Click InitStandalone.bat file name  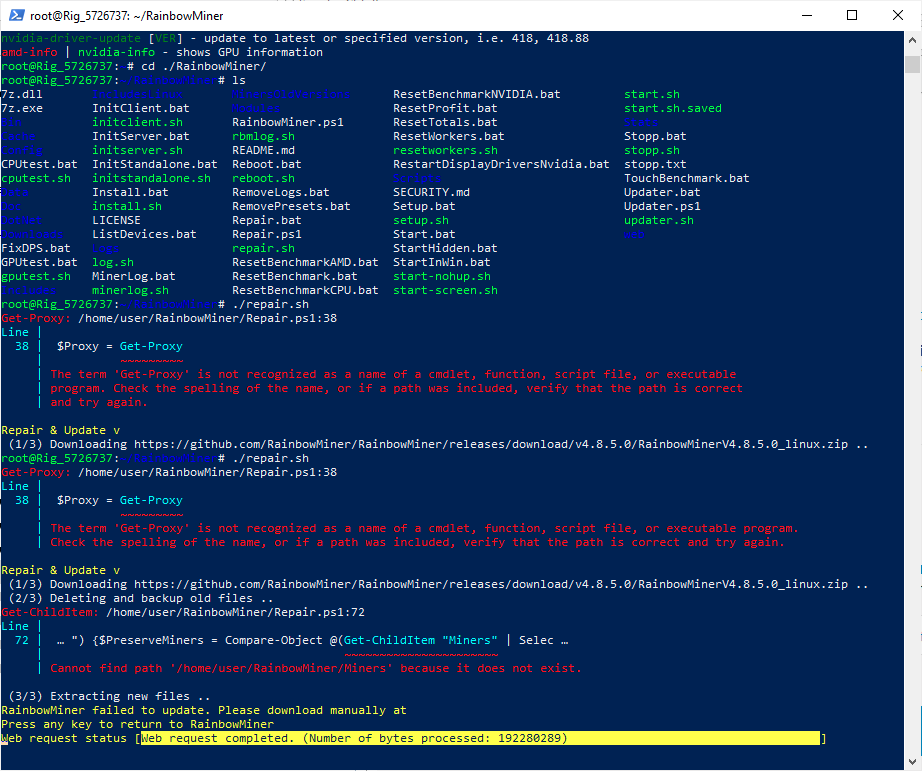[155, 164]
